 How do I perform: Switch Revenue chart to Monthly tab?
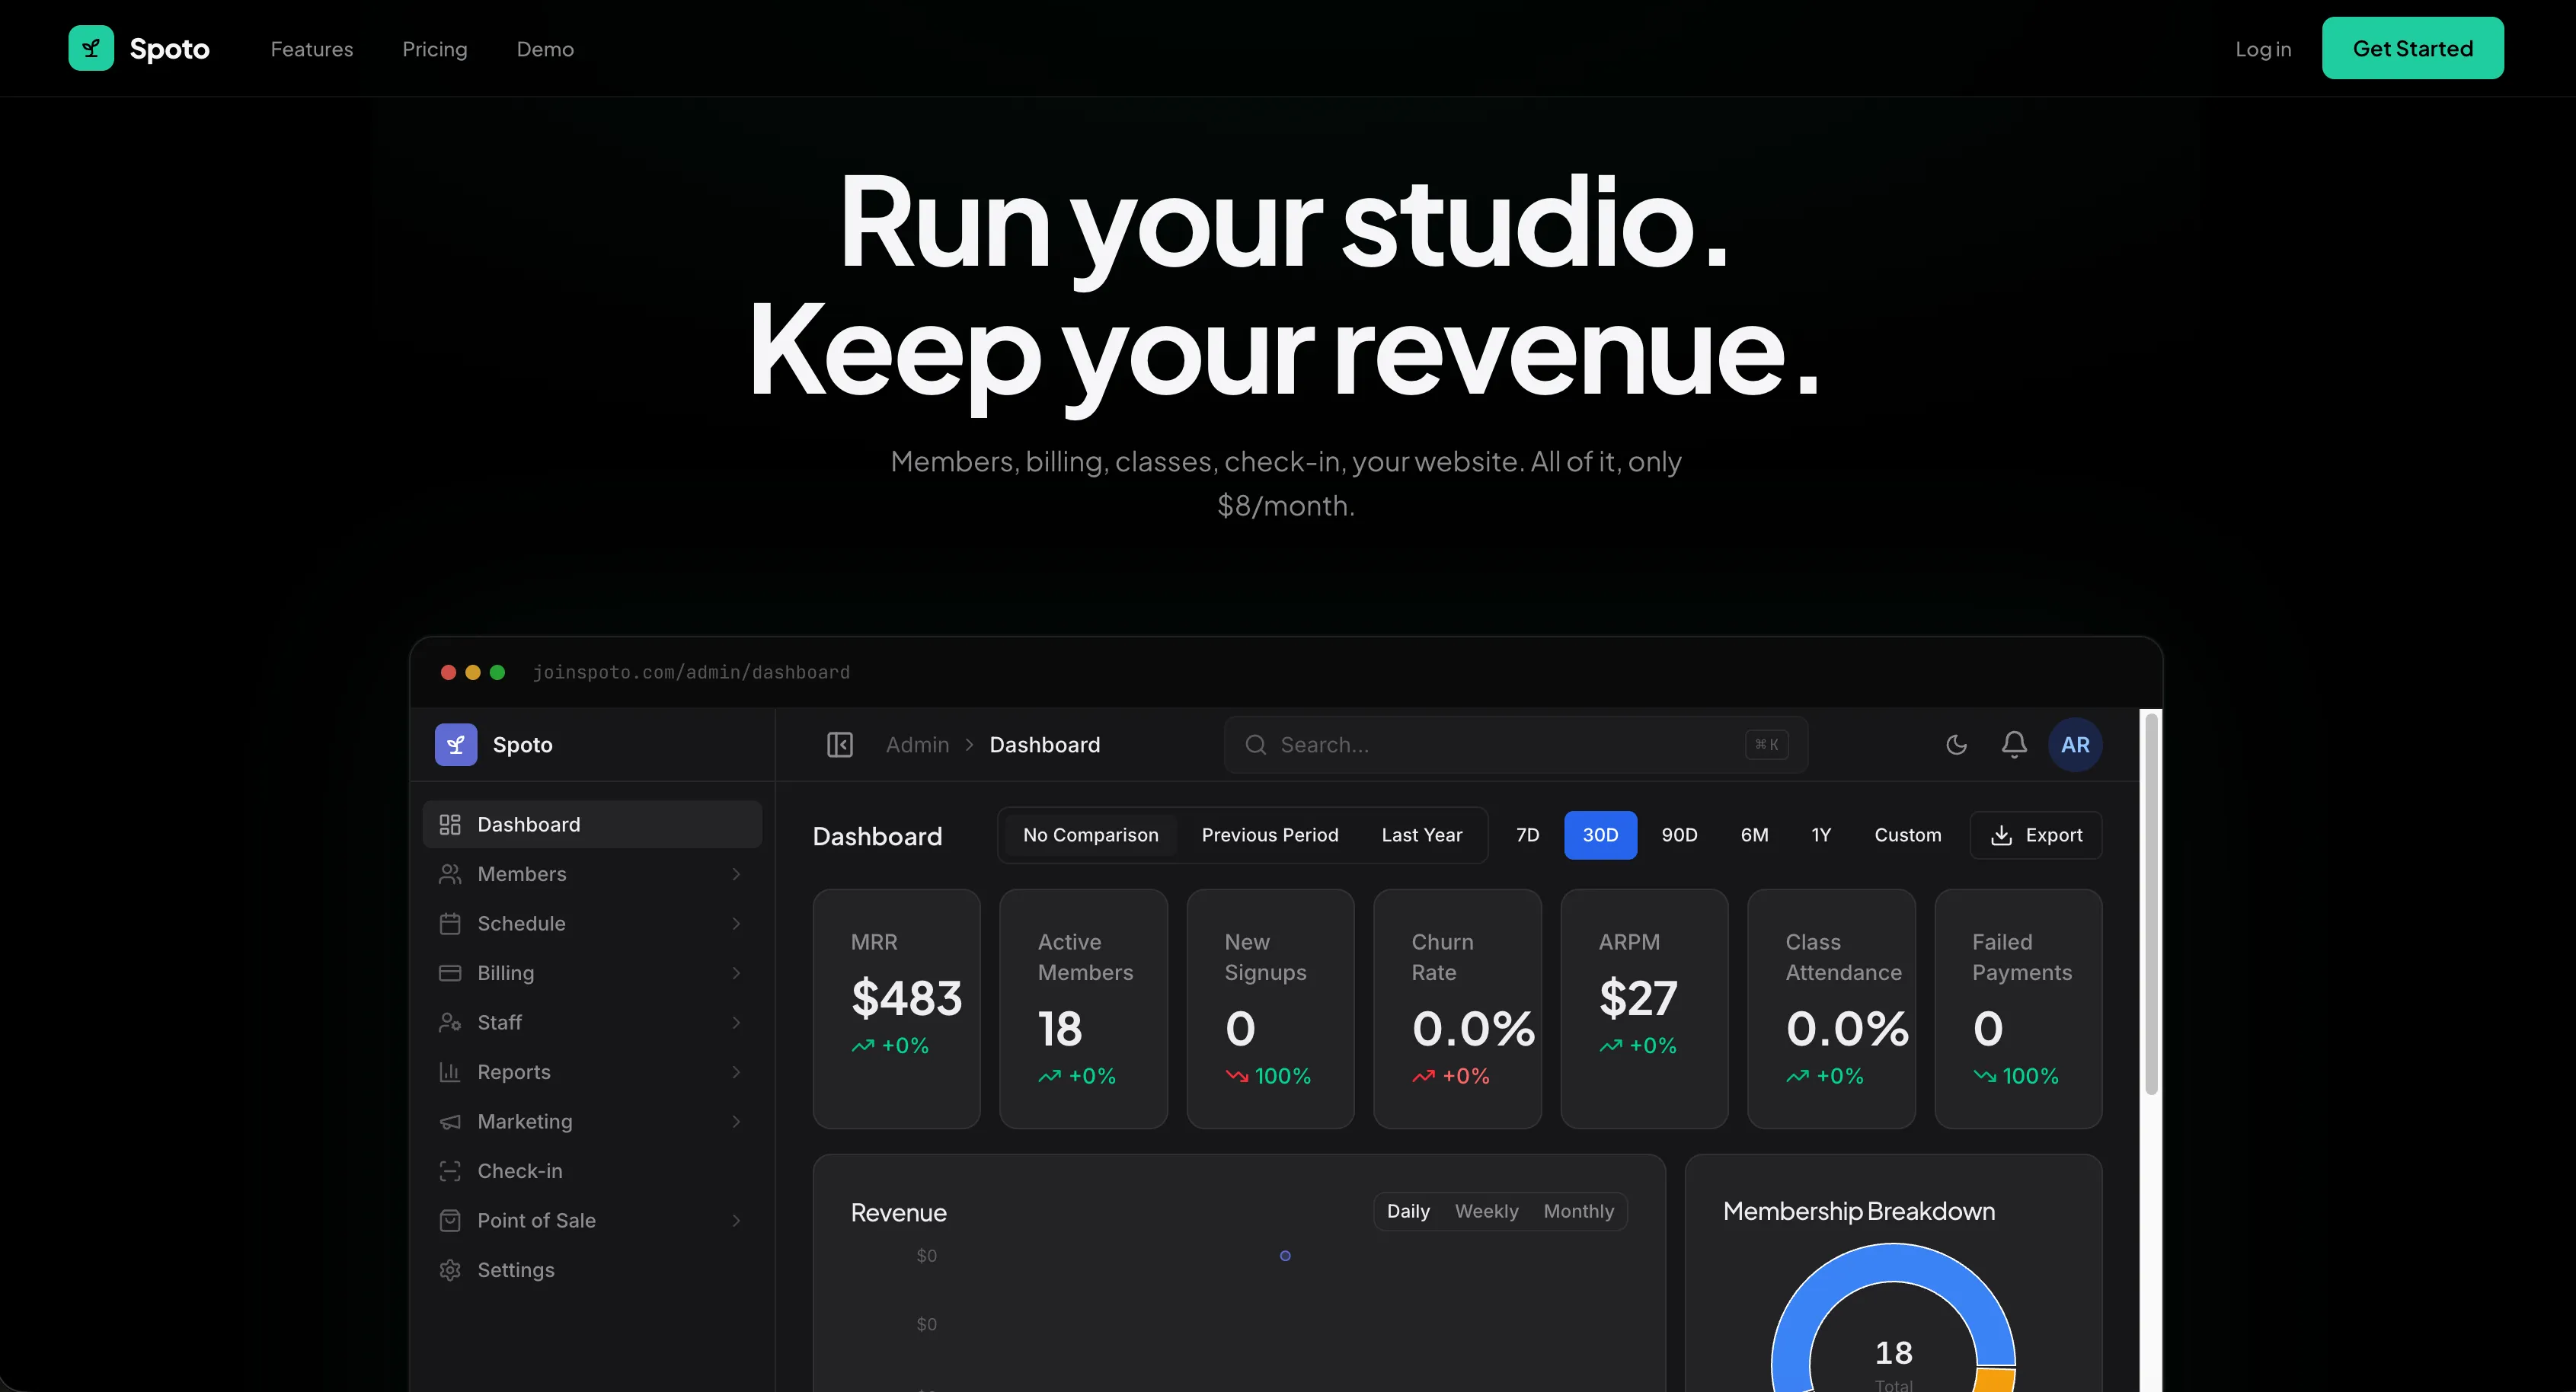coord(1579,1211)
